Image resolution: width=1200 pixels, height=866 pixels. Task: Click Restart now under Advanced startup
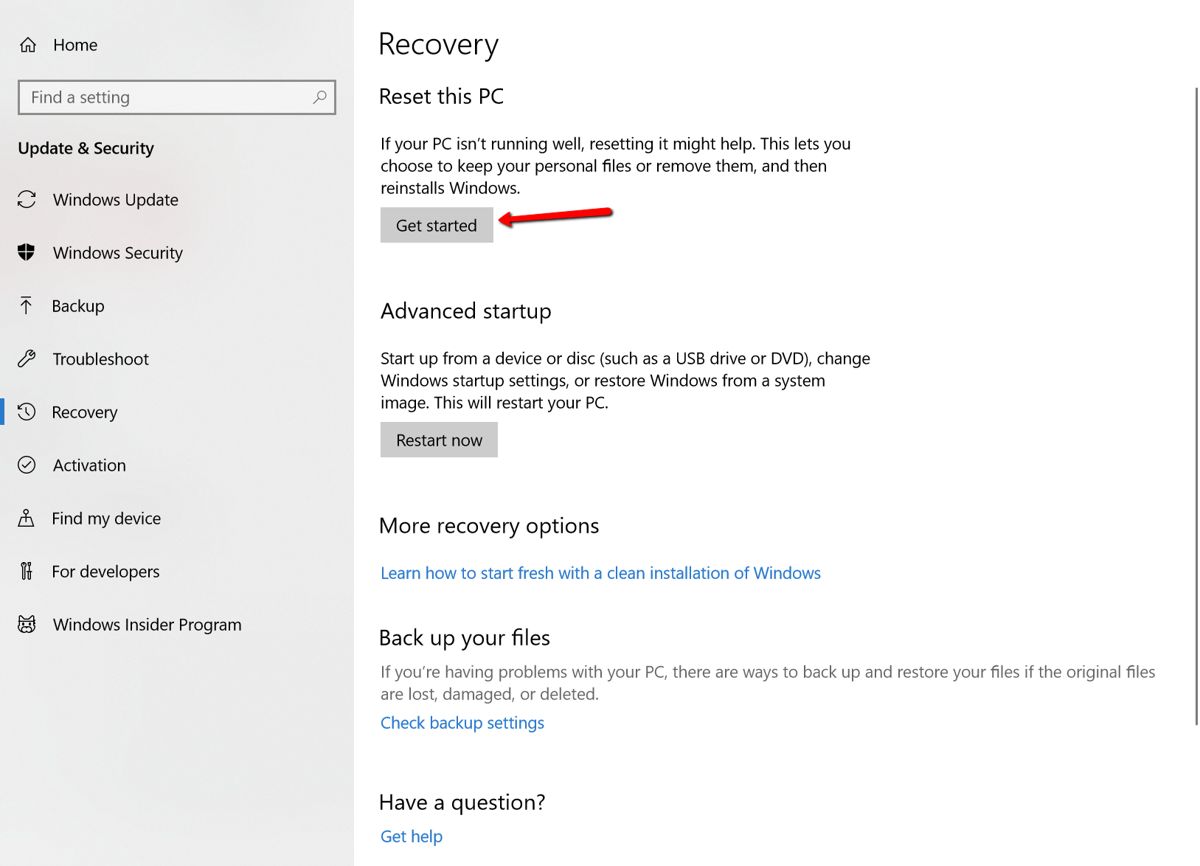(438, 439)
